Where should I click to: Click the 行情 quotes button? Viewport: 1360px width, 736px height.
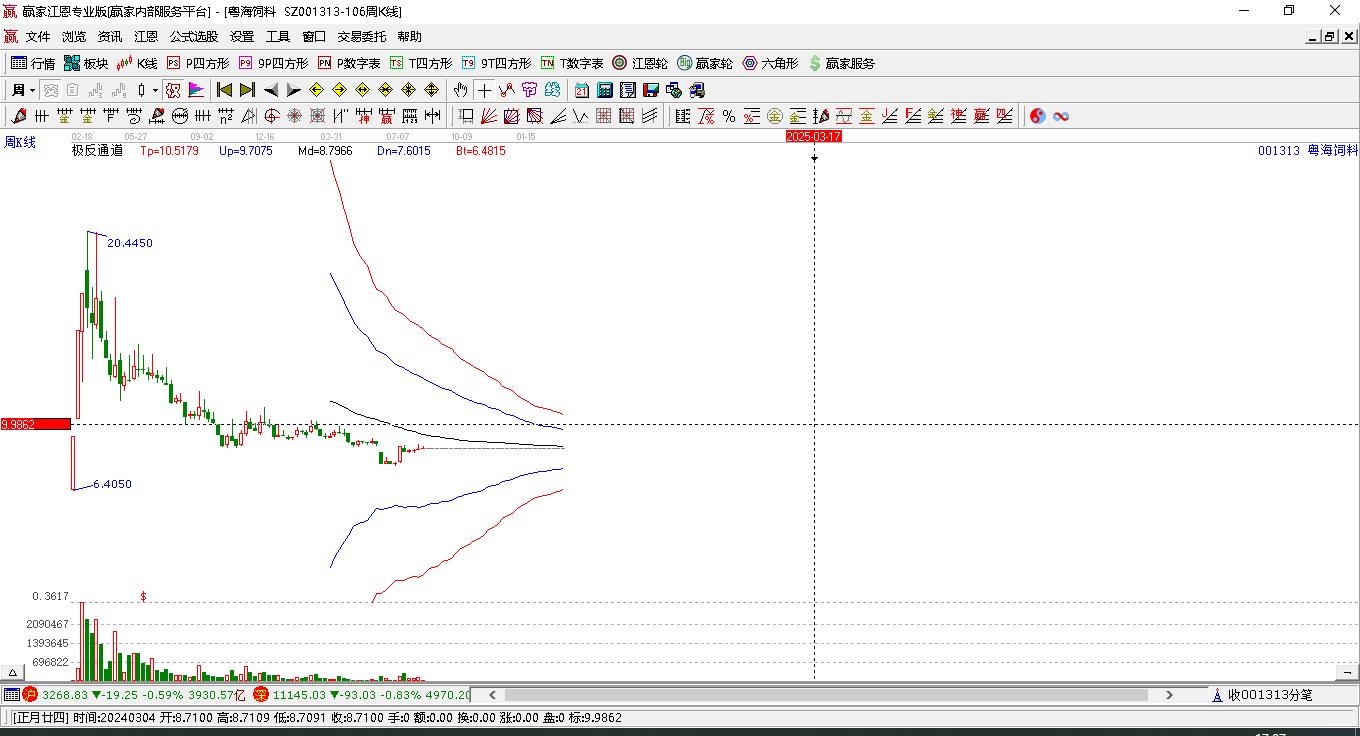33,63
